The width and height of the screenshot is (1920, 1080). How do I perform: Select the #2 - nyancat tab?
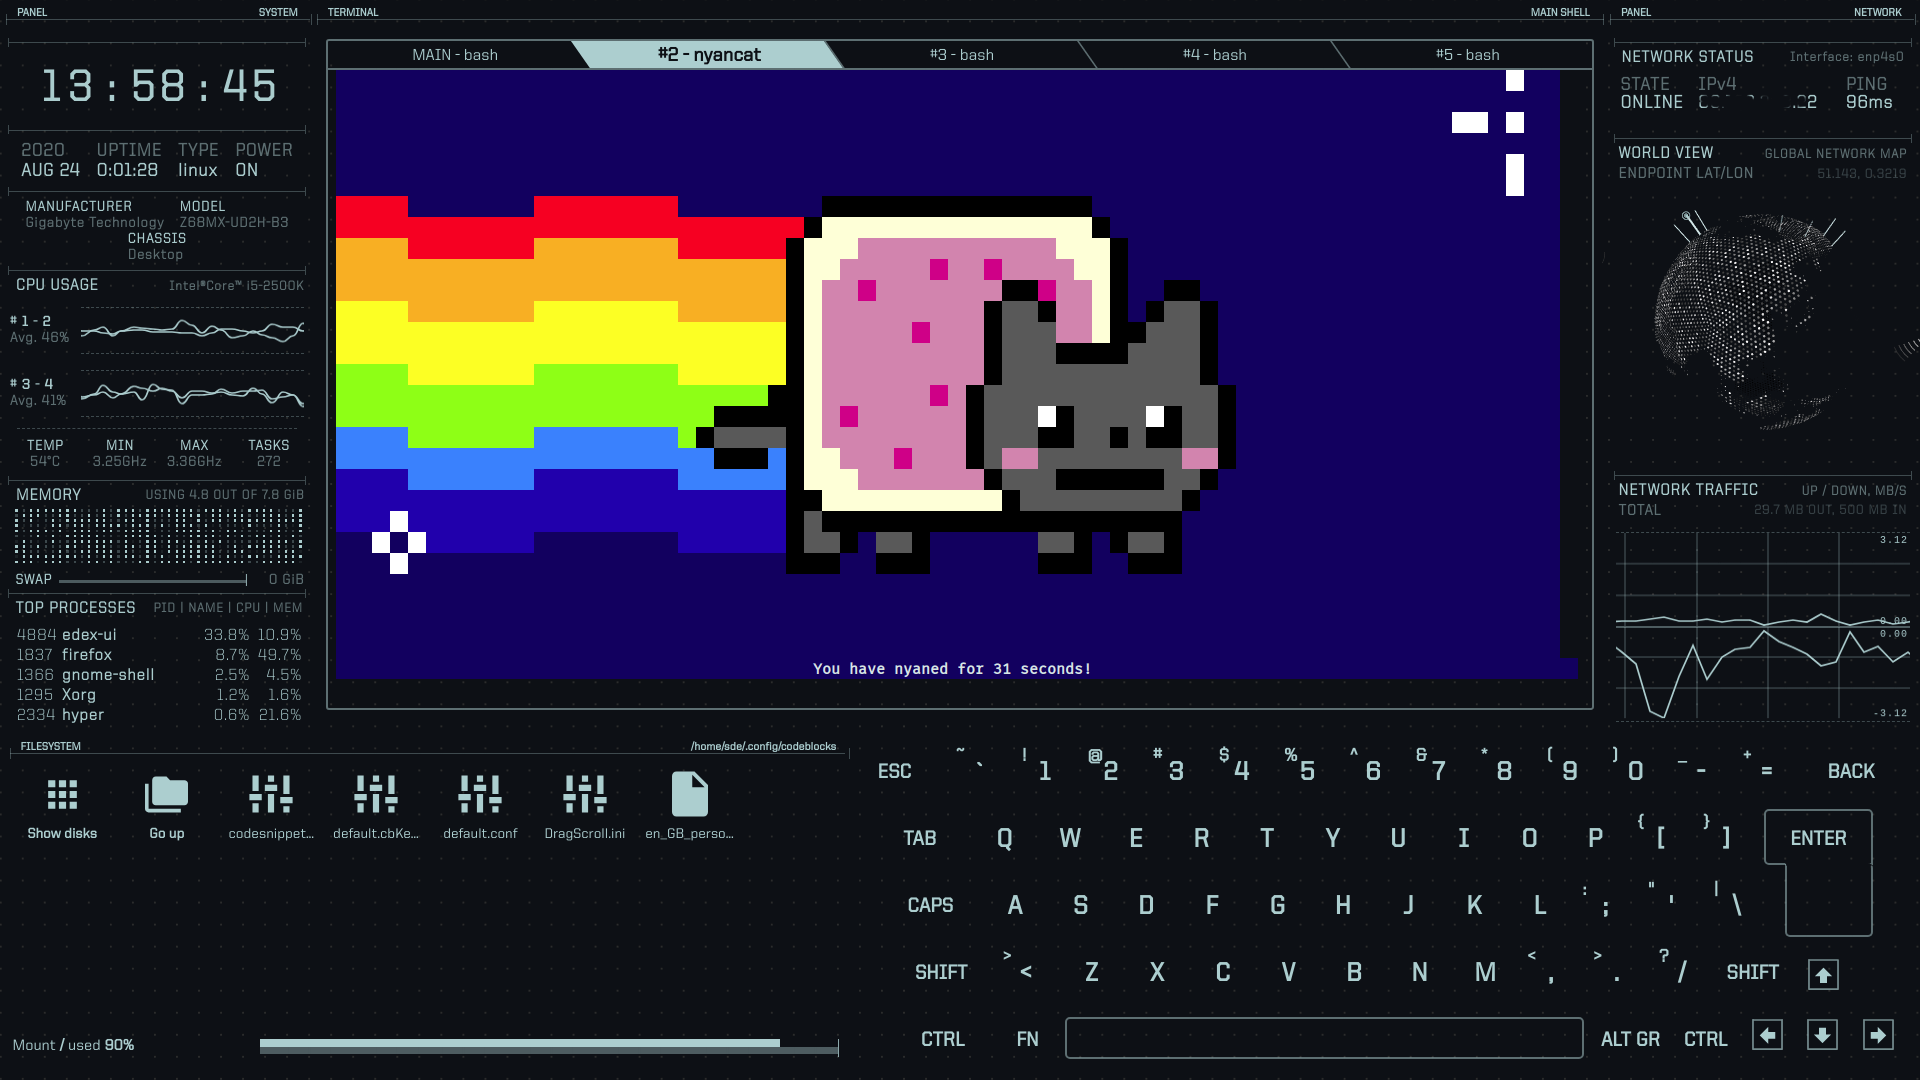pos(708,55)
